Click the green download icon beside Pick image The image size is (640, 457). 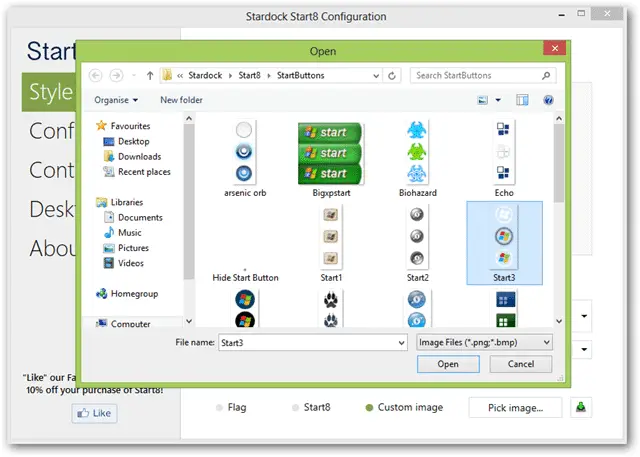coord(581,408)
